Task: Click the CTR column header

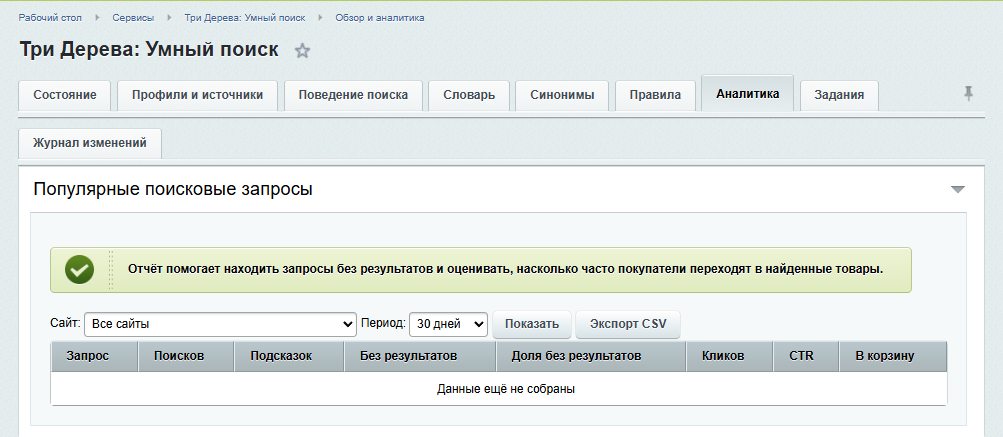Action: point(806,356)
